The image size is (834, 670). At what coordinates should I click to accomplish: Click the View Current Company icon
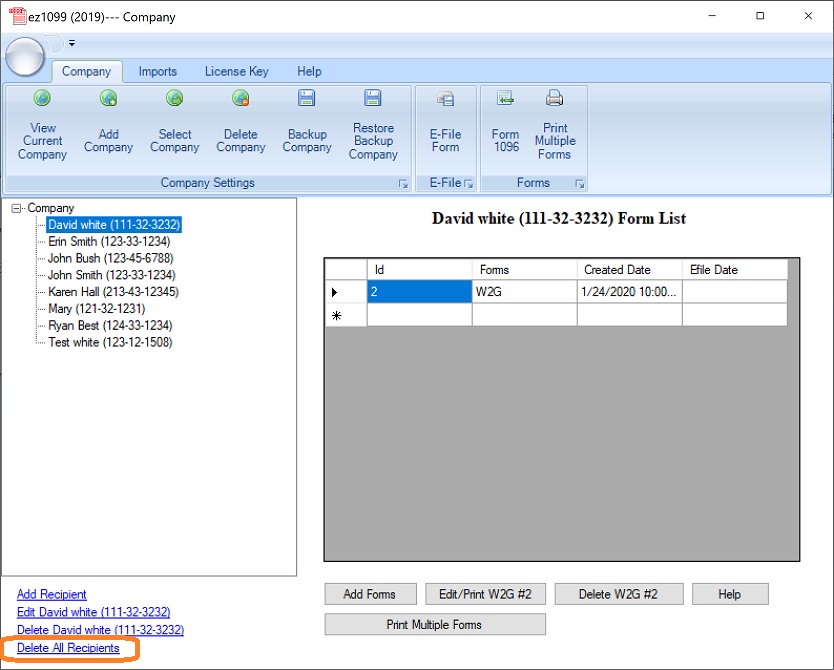(42, 99)
